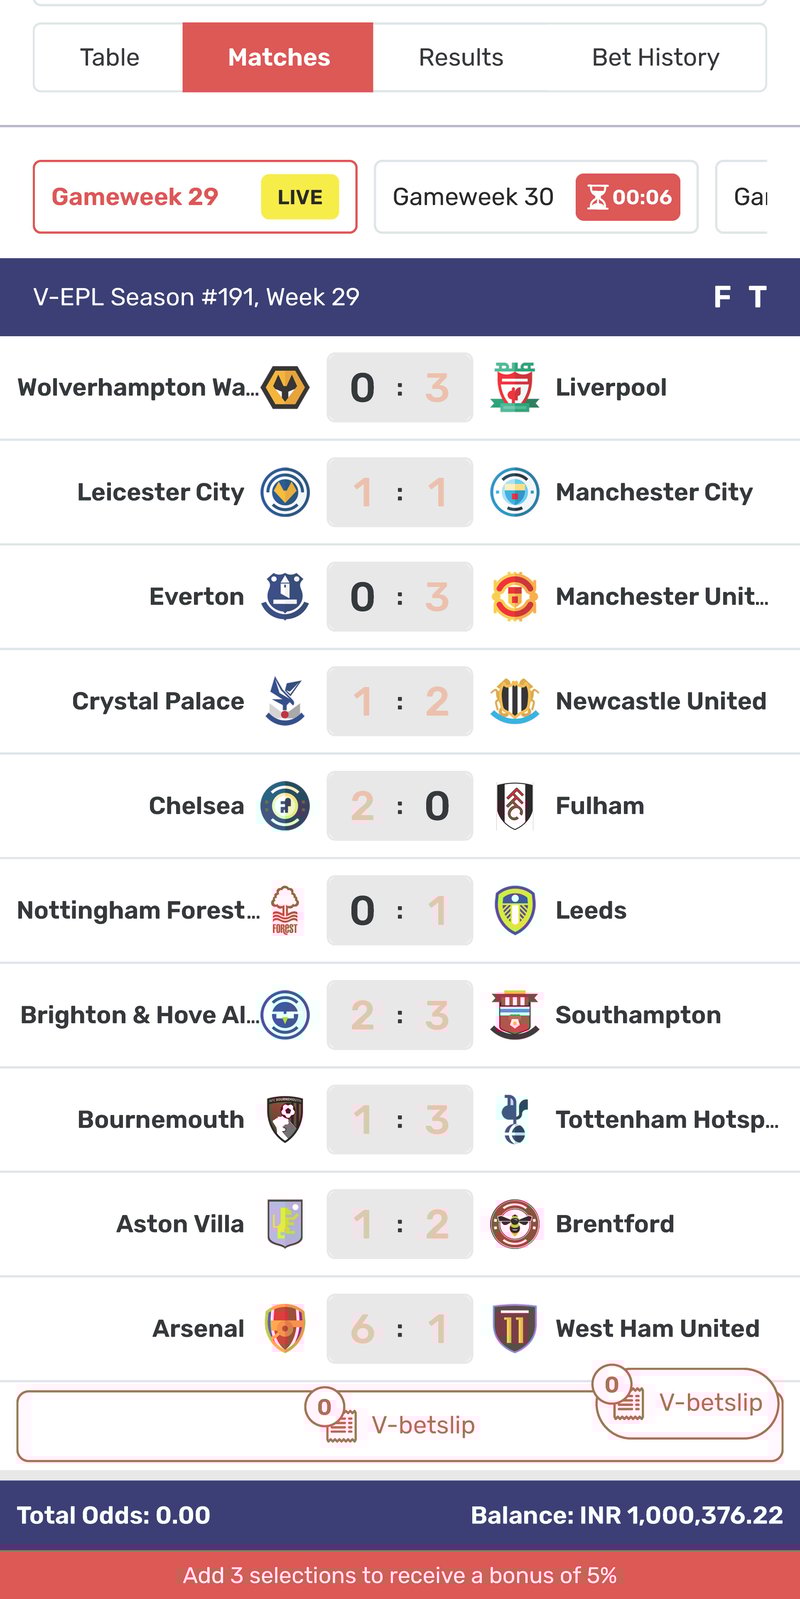The height and width of the screenshot is (1599, 800).
Task: Click the Arsenal team badge
Action: 285,1328
